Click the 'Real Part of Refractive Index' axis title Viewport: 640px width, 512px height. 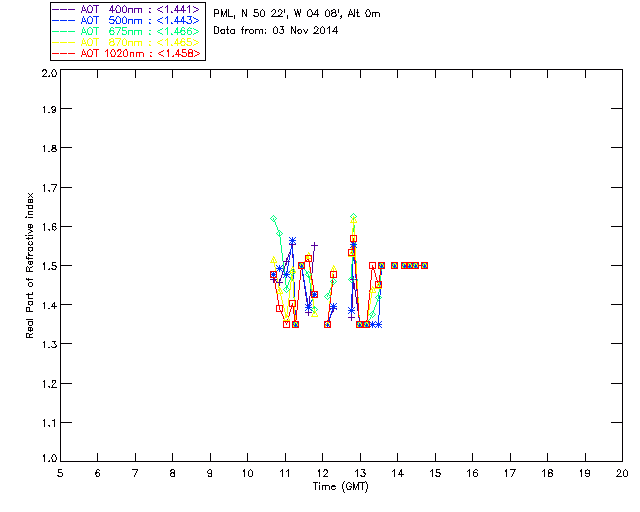click(30, 265)
